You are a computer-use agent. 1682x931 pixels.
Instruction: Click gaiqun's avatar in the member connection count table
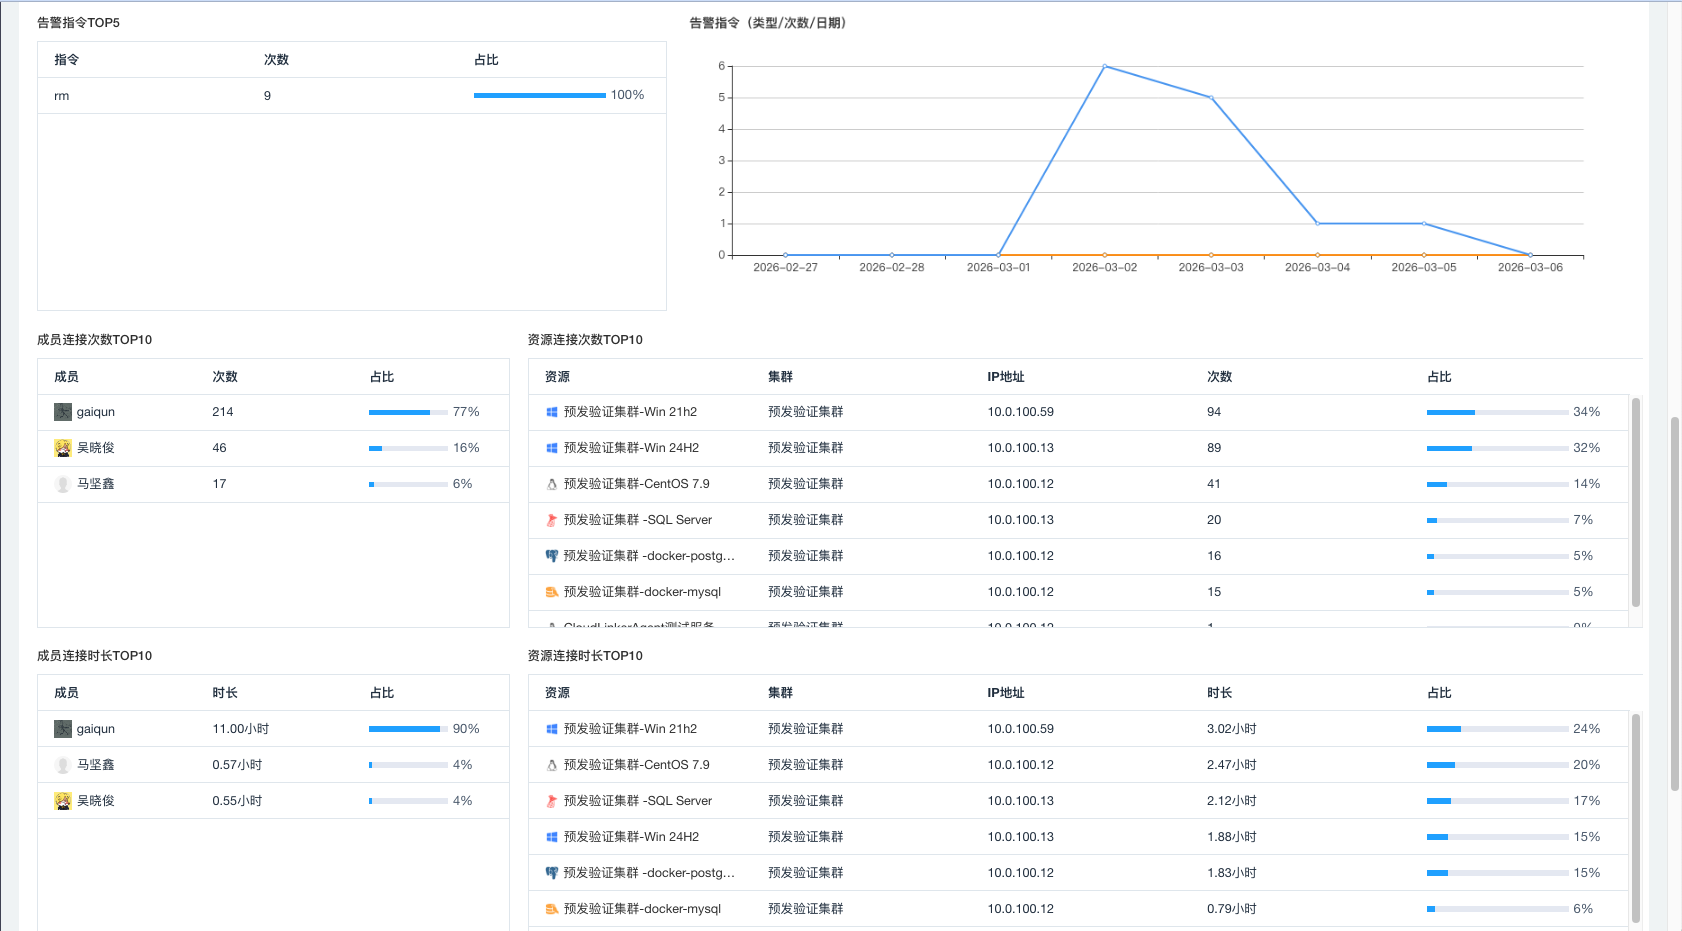[x=62, y=412]
